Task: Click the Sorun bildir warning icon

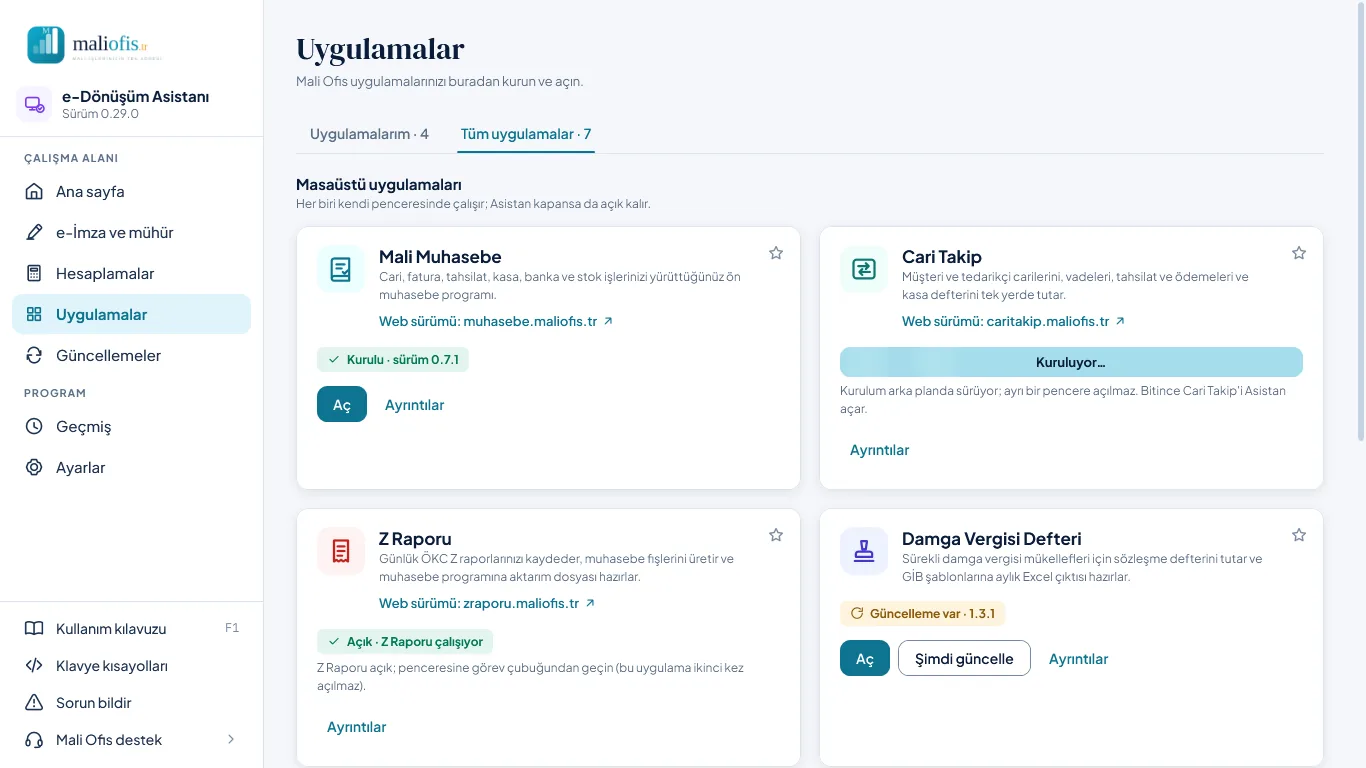Action: (x=34, y=703)
